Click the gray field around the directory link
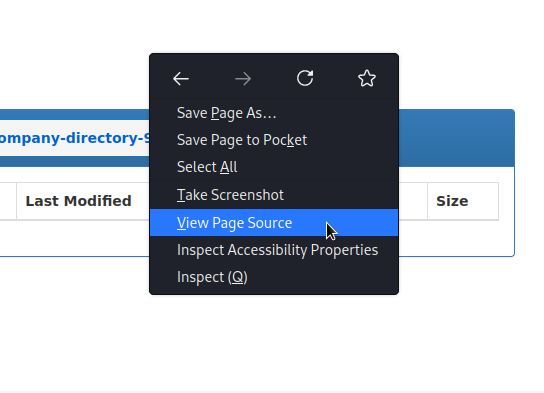Viewport: 544px width, 393px height. pos(75,138)
